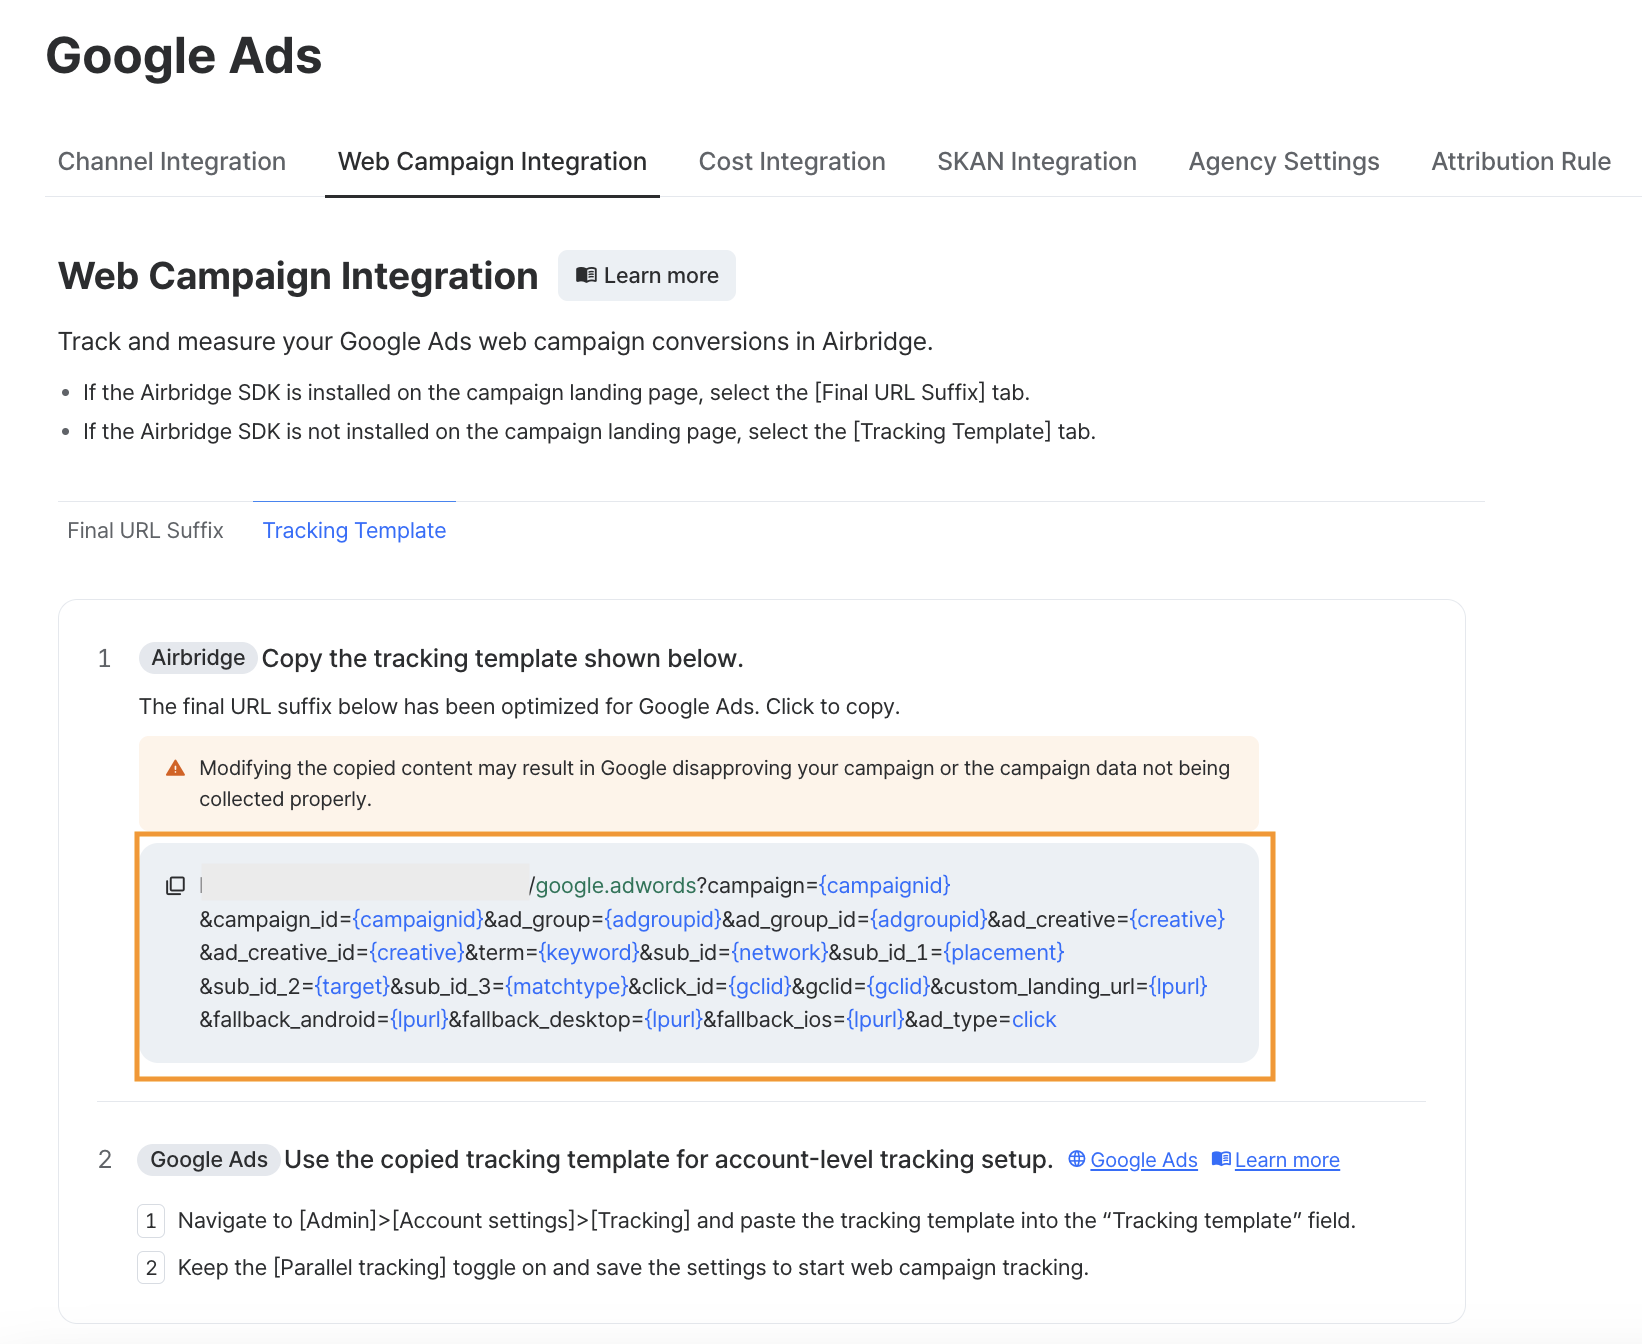Click the Web Campaign Integration section heading
The height and width of the screenshot is (1344, 1642).
point(298,276)
